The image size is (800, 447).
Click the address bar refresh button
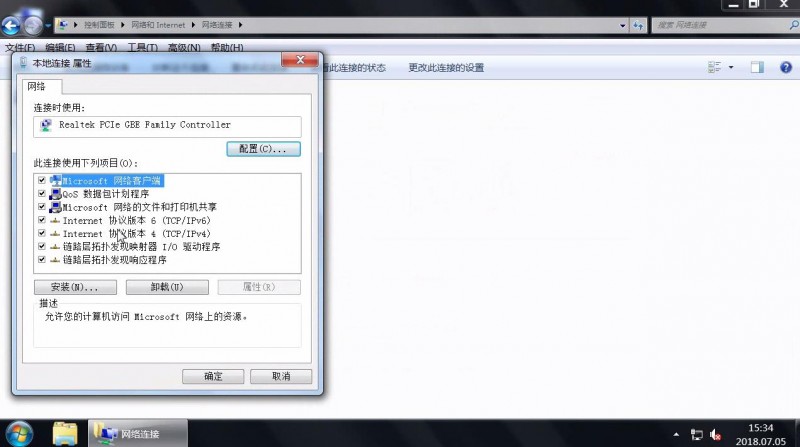click(x=638, y=25)
